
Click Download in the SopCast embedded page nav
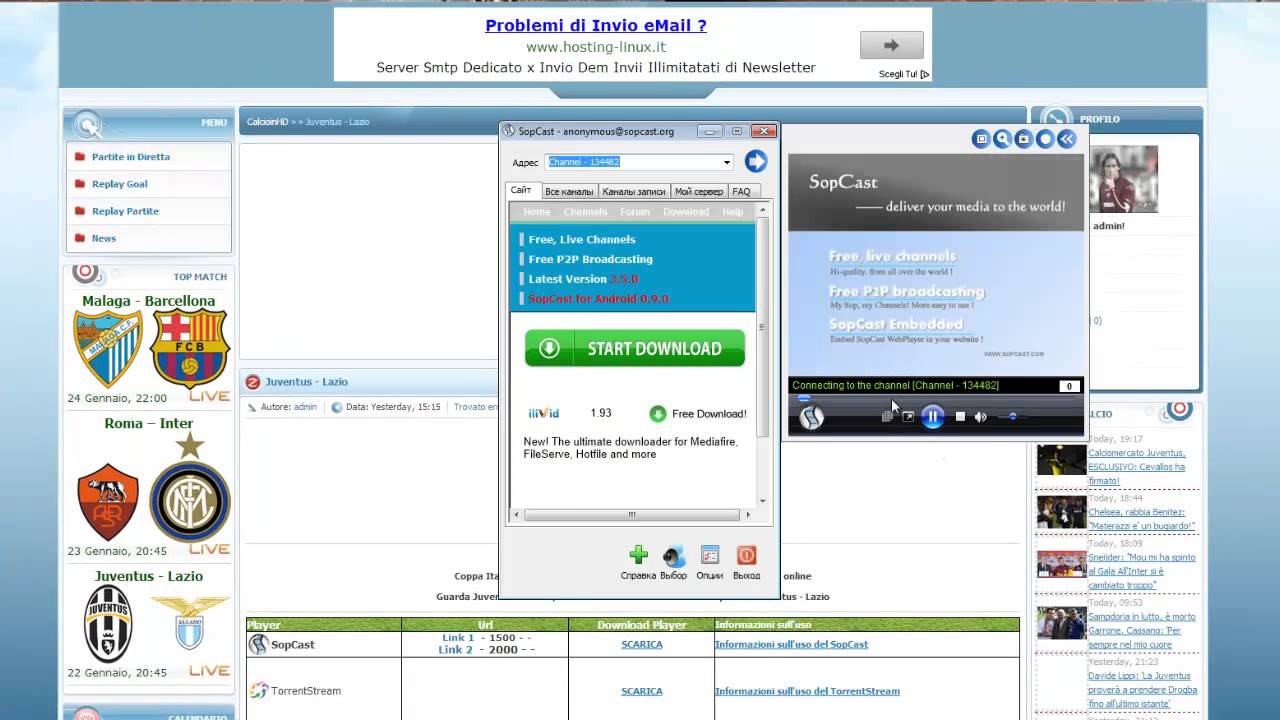686,212
